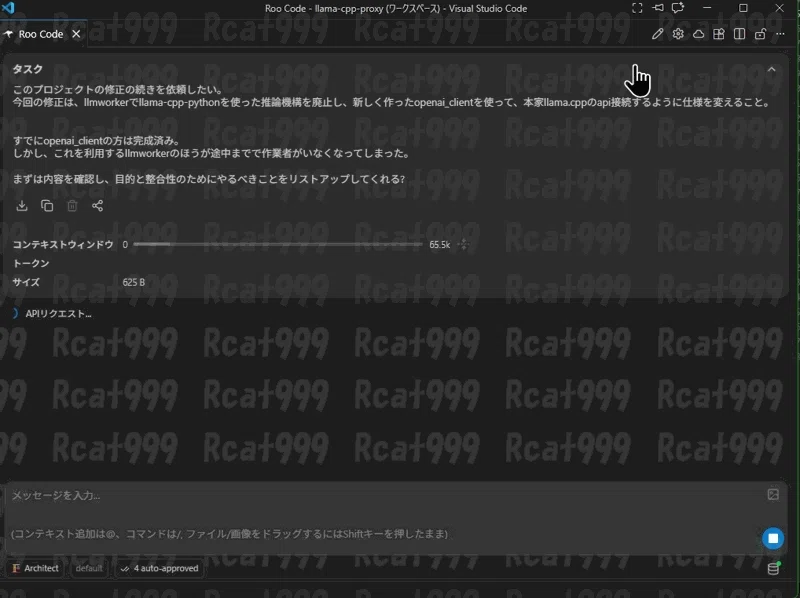This screenshot has height=598, width=800.
Task: Click the condense context icon beside 65.5k
Action: (463, 244)
